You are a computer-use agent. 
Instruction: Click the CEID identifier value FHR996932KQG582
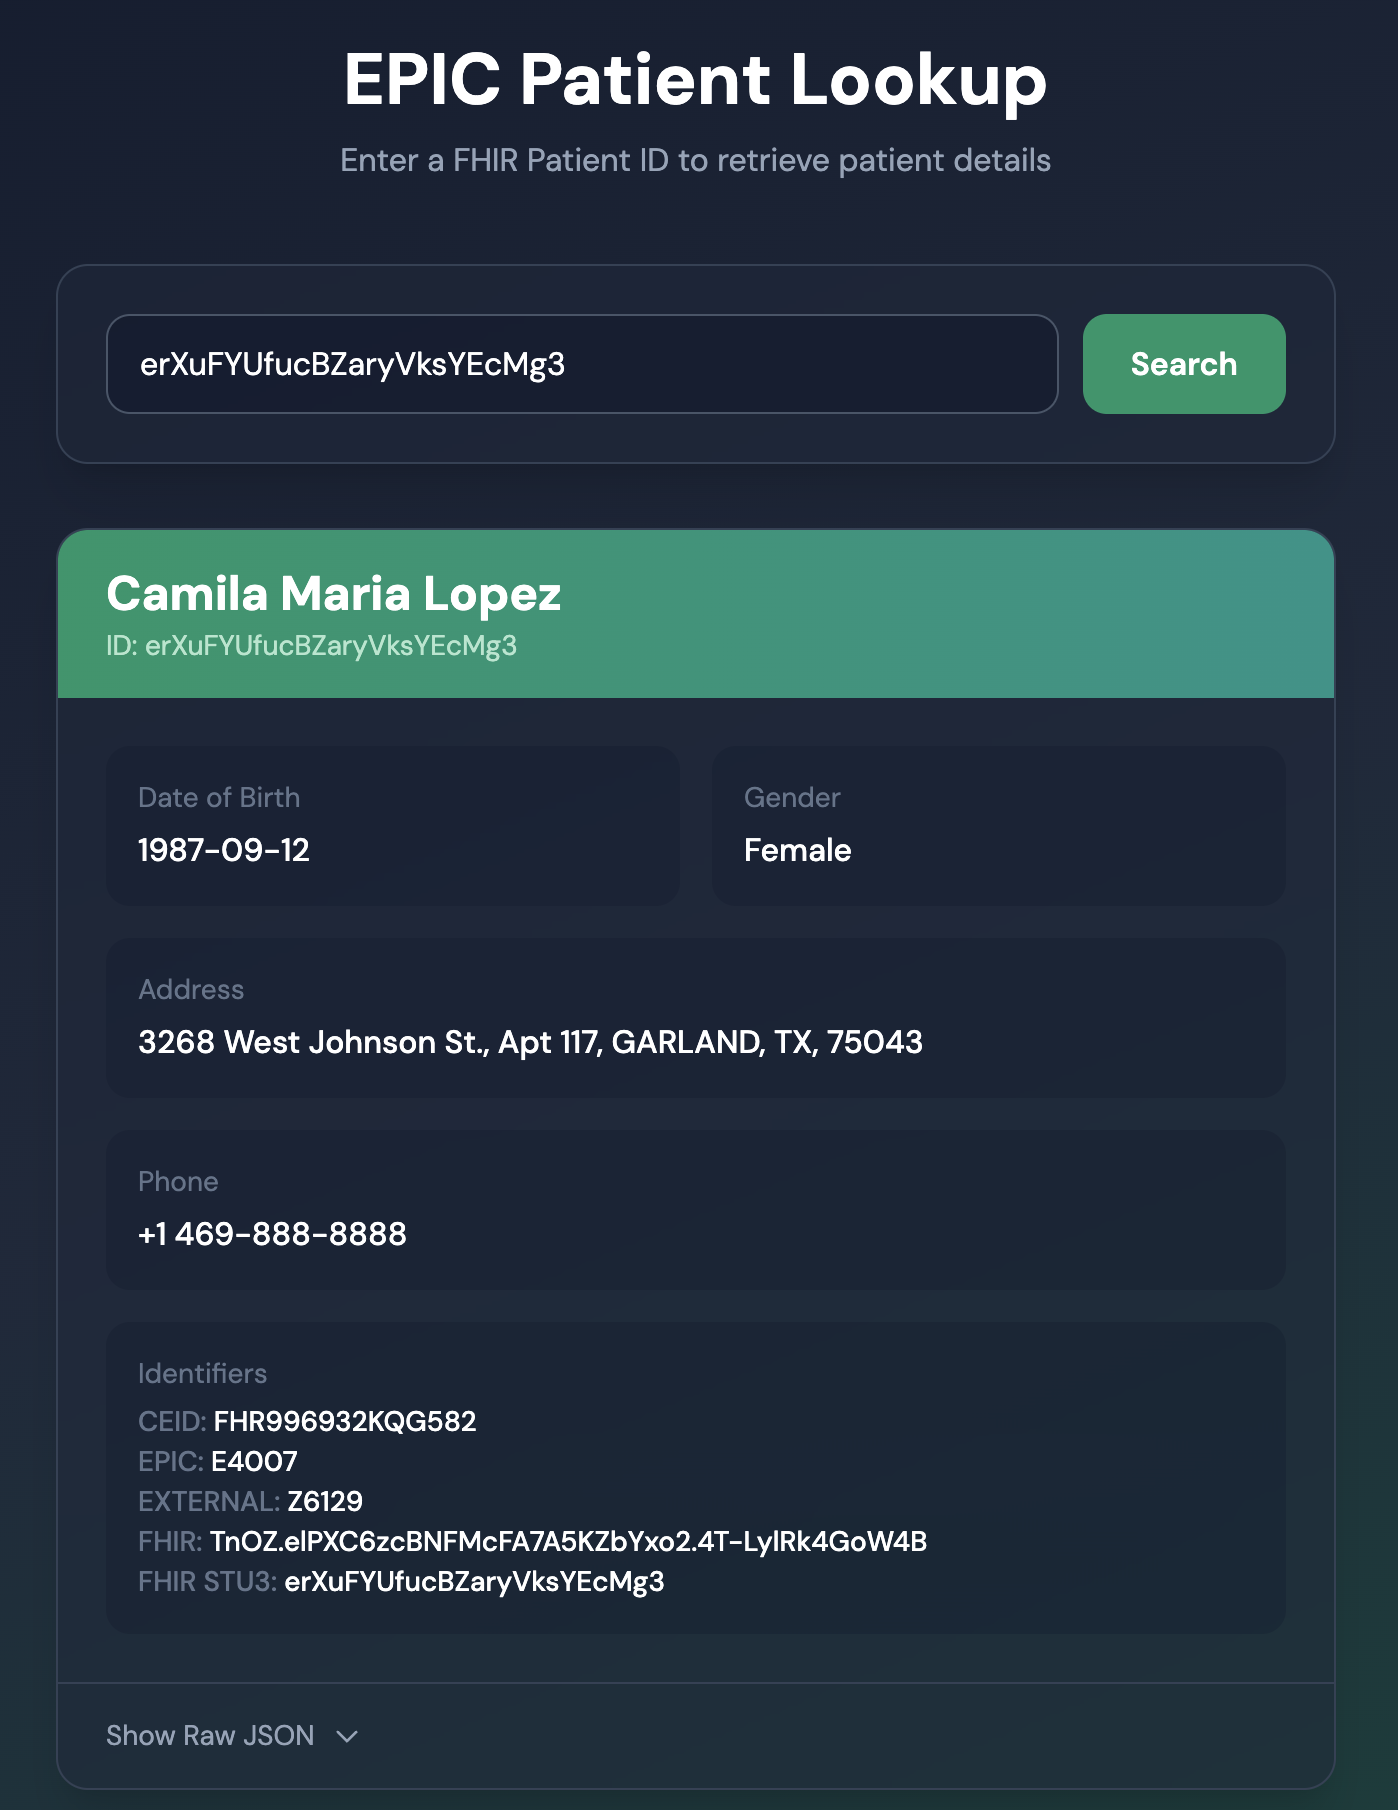click(344, 1421)
